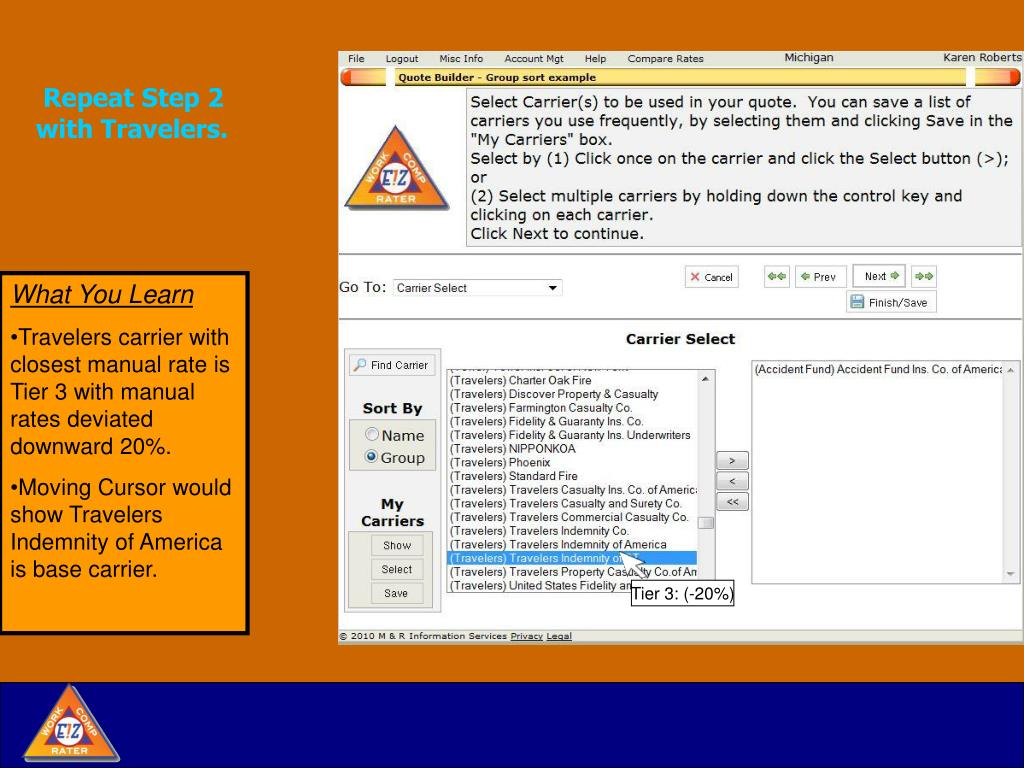Click the Logout menu item

click(x=402, y=59)
